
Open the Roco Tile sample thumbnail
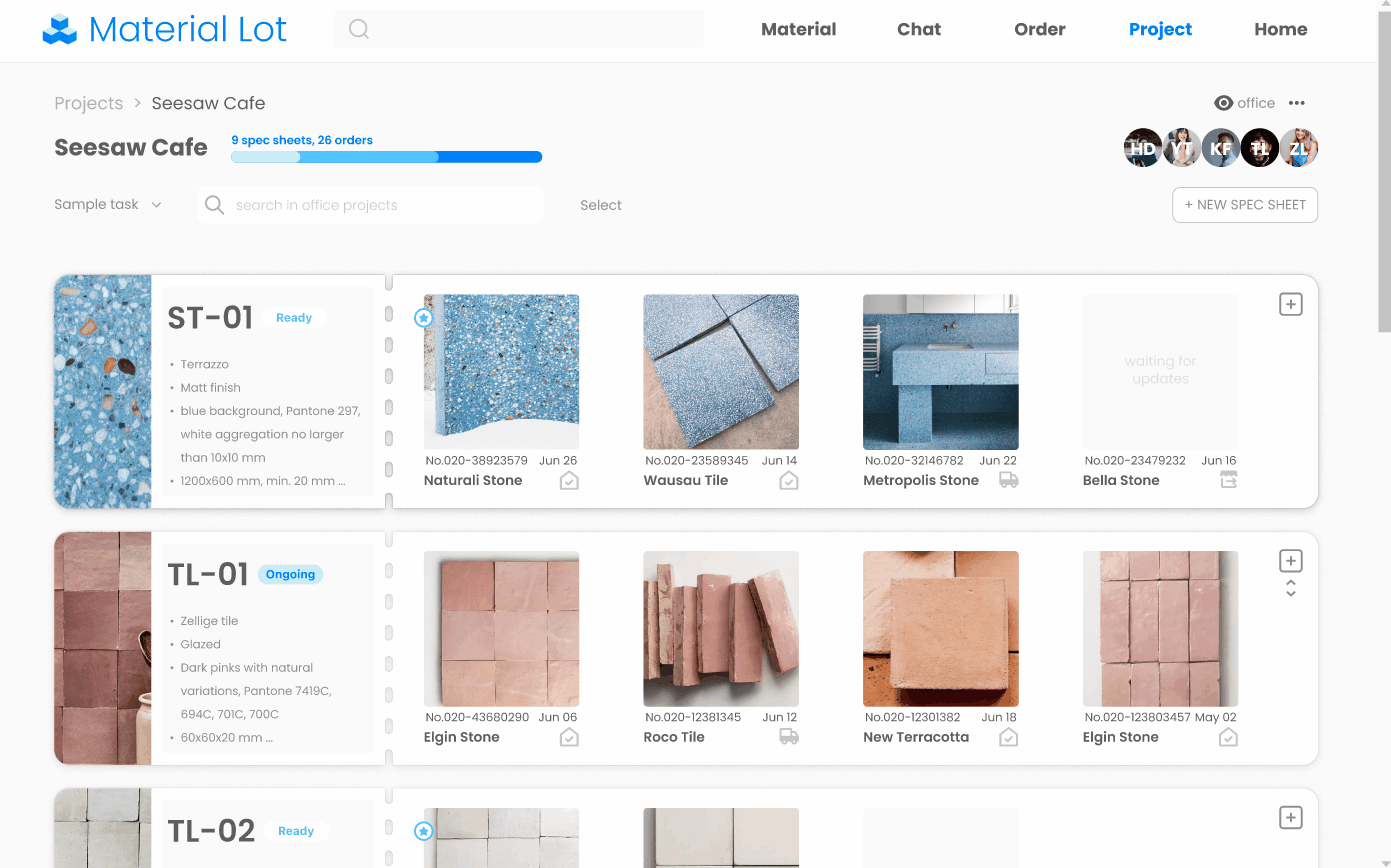coord(721,628)
